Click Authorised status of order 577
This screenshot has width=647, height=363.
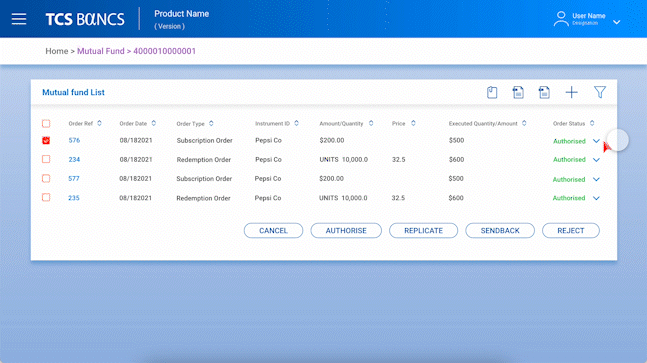[x=569, y=179]
